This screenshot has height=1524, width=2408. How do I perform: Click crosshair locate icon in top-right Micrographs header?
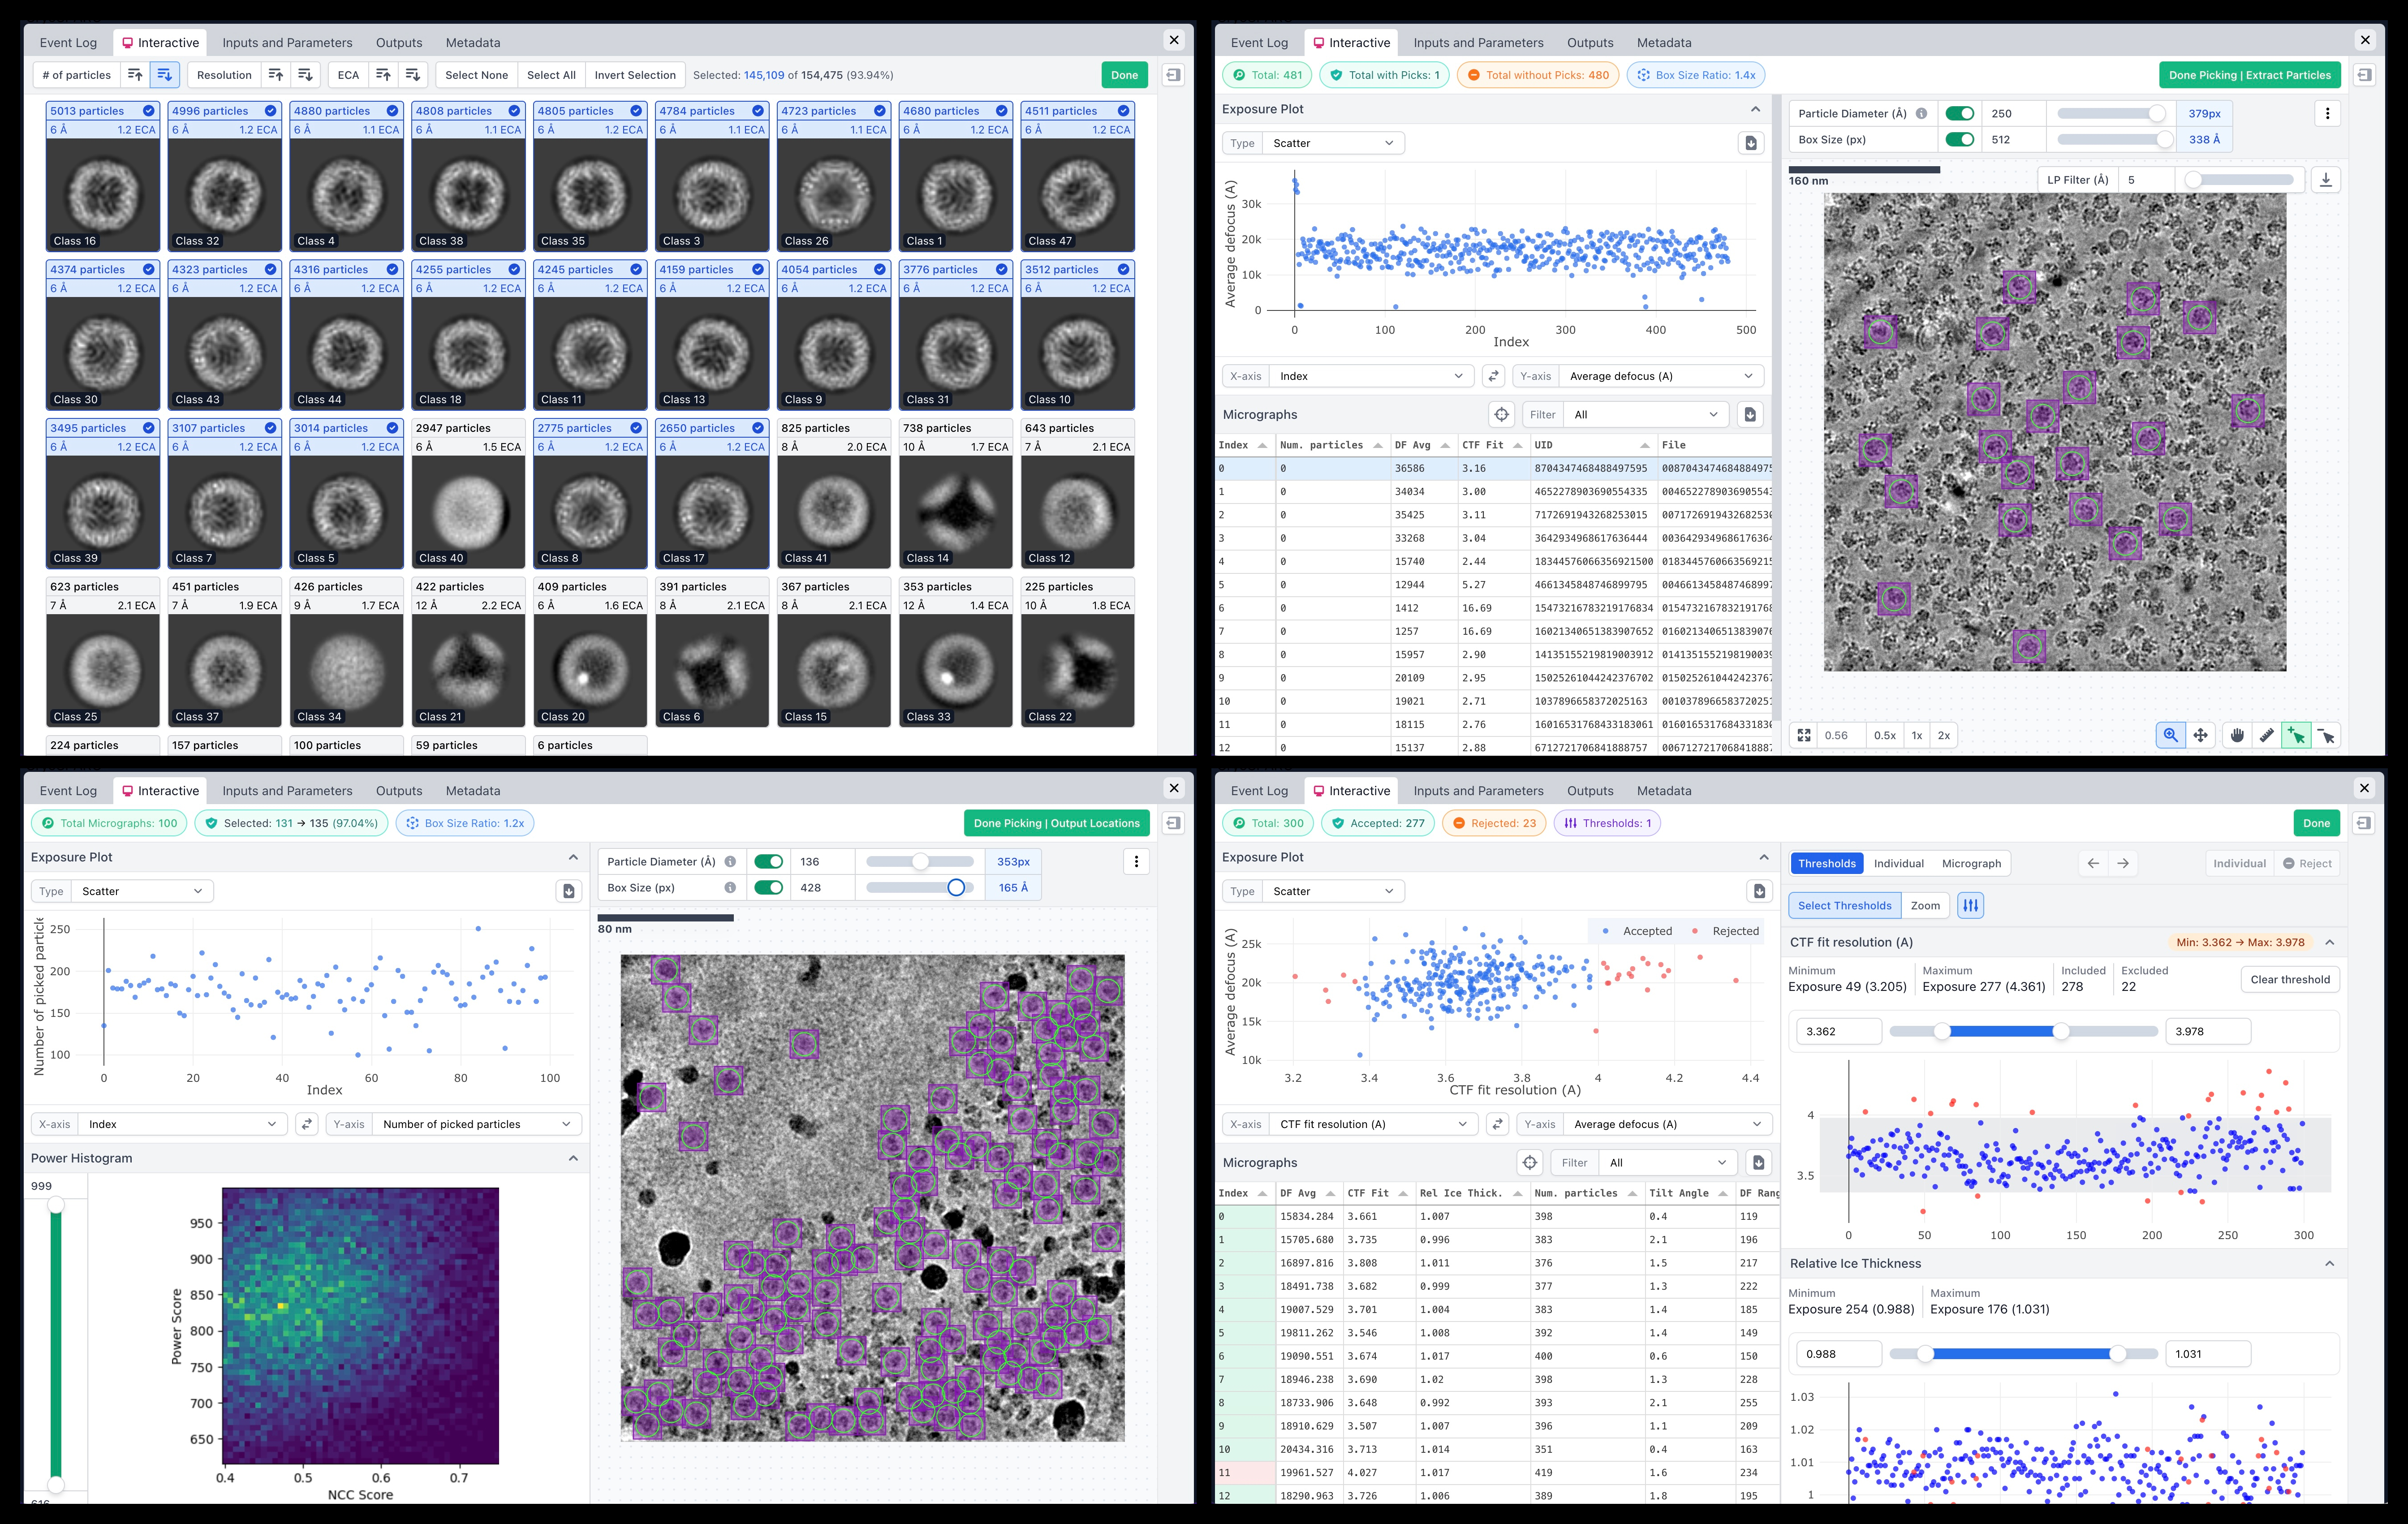click(1501, 414)
